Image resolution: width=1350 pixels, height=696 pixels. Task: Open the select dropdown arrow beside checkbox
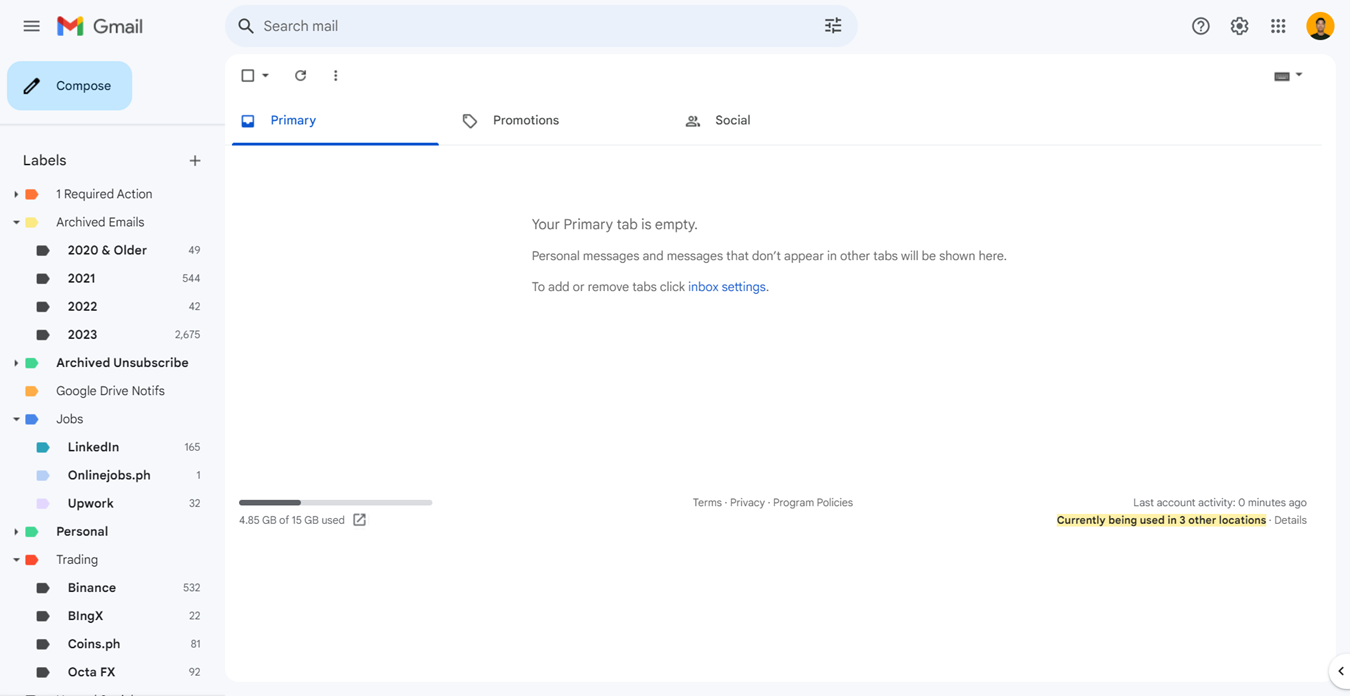266,76
